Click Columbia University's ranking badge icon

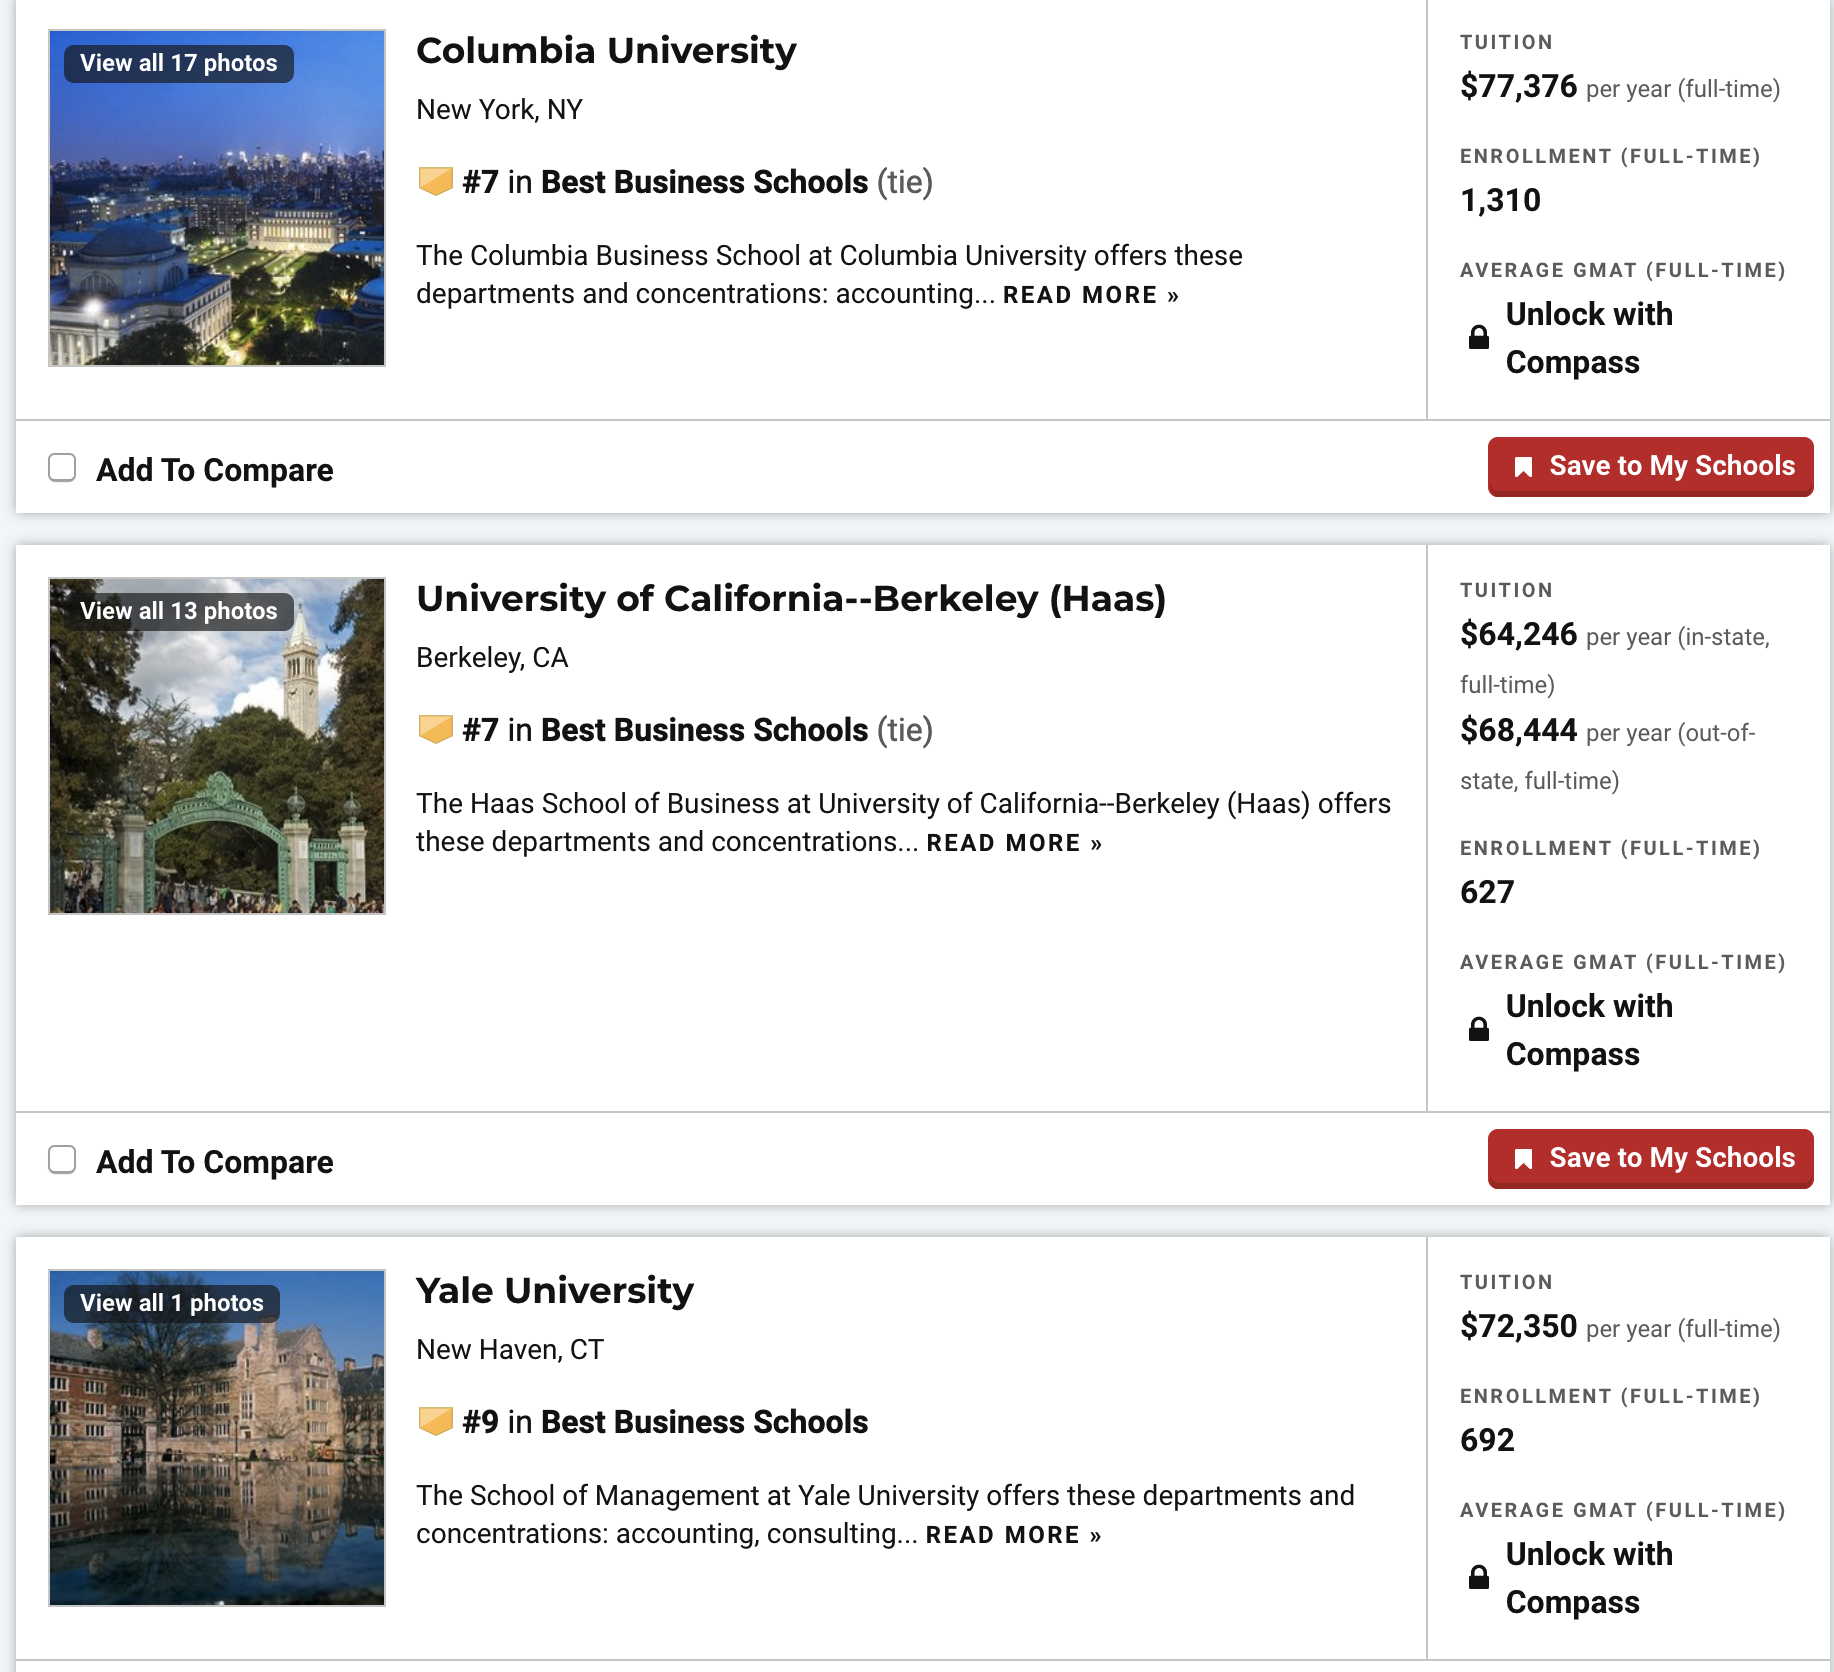click(435, 182)
